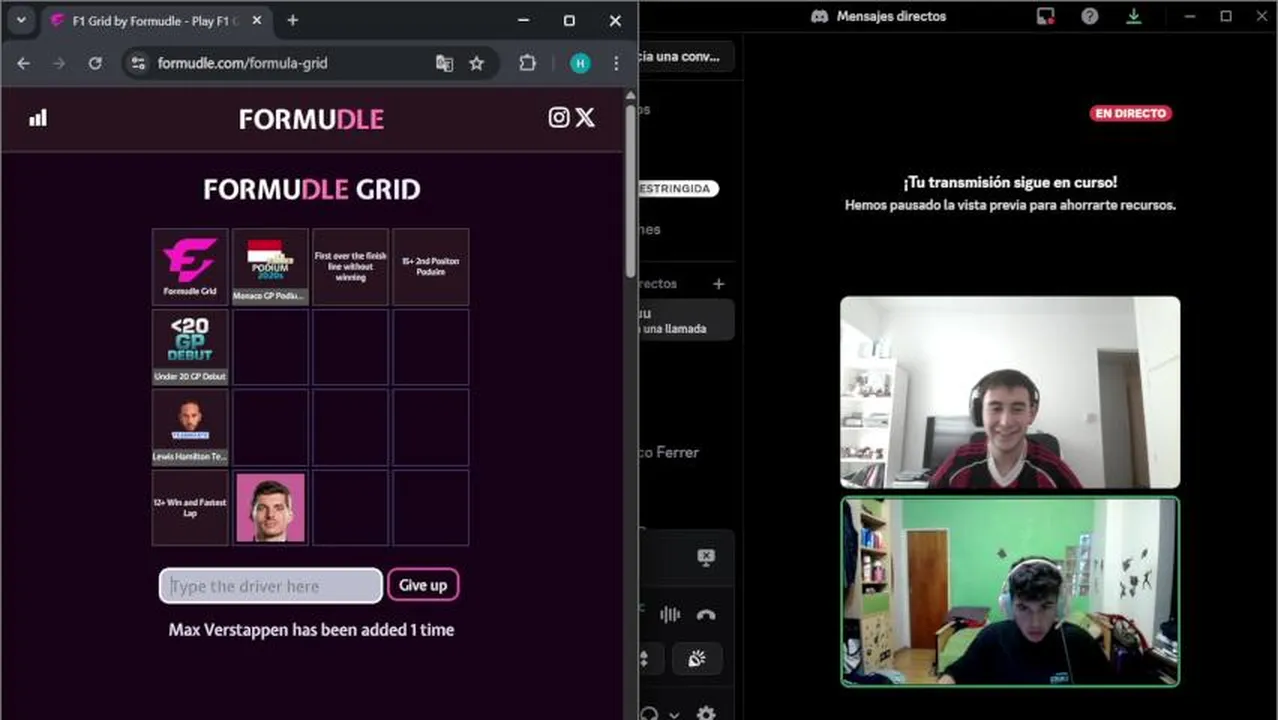The width and height of the screenshot is (1278, 720).
Task: Click the Formudle page vertical scrollbar
Action: pos(630,190)
